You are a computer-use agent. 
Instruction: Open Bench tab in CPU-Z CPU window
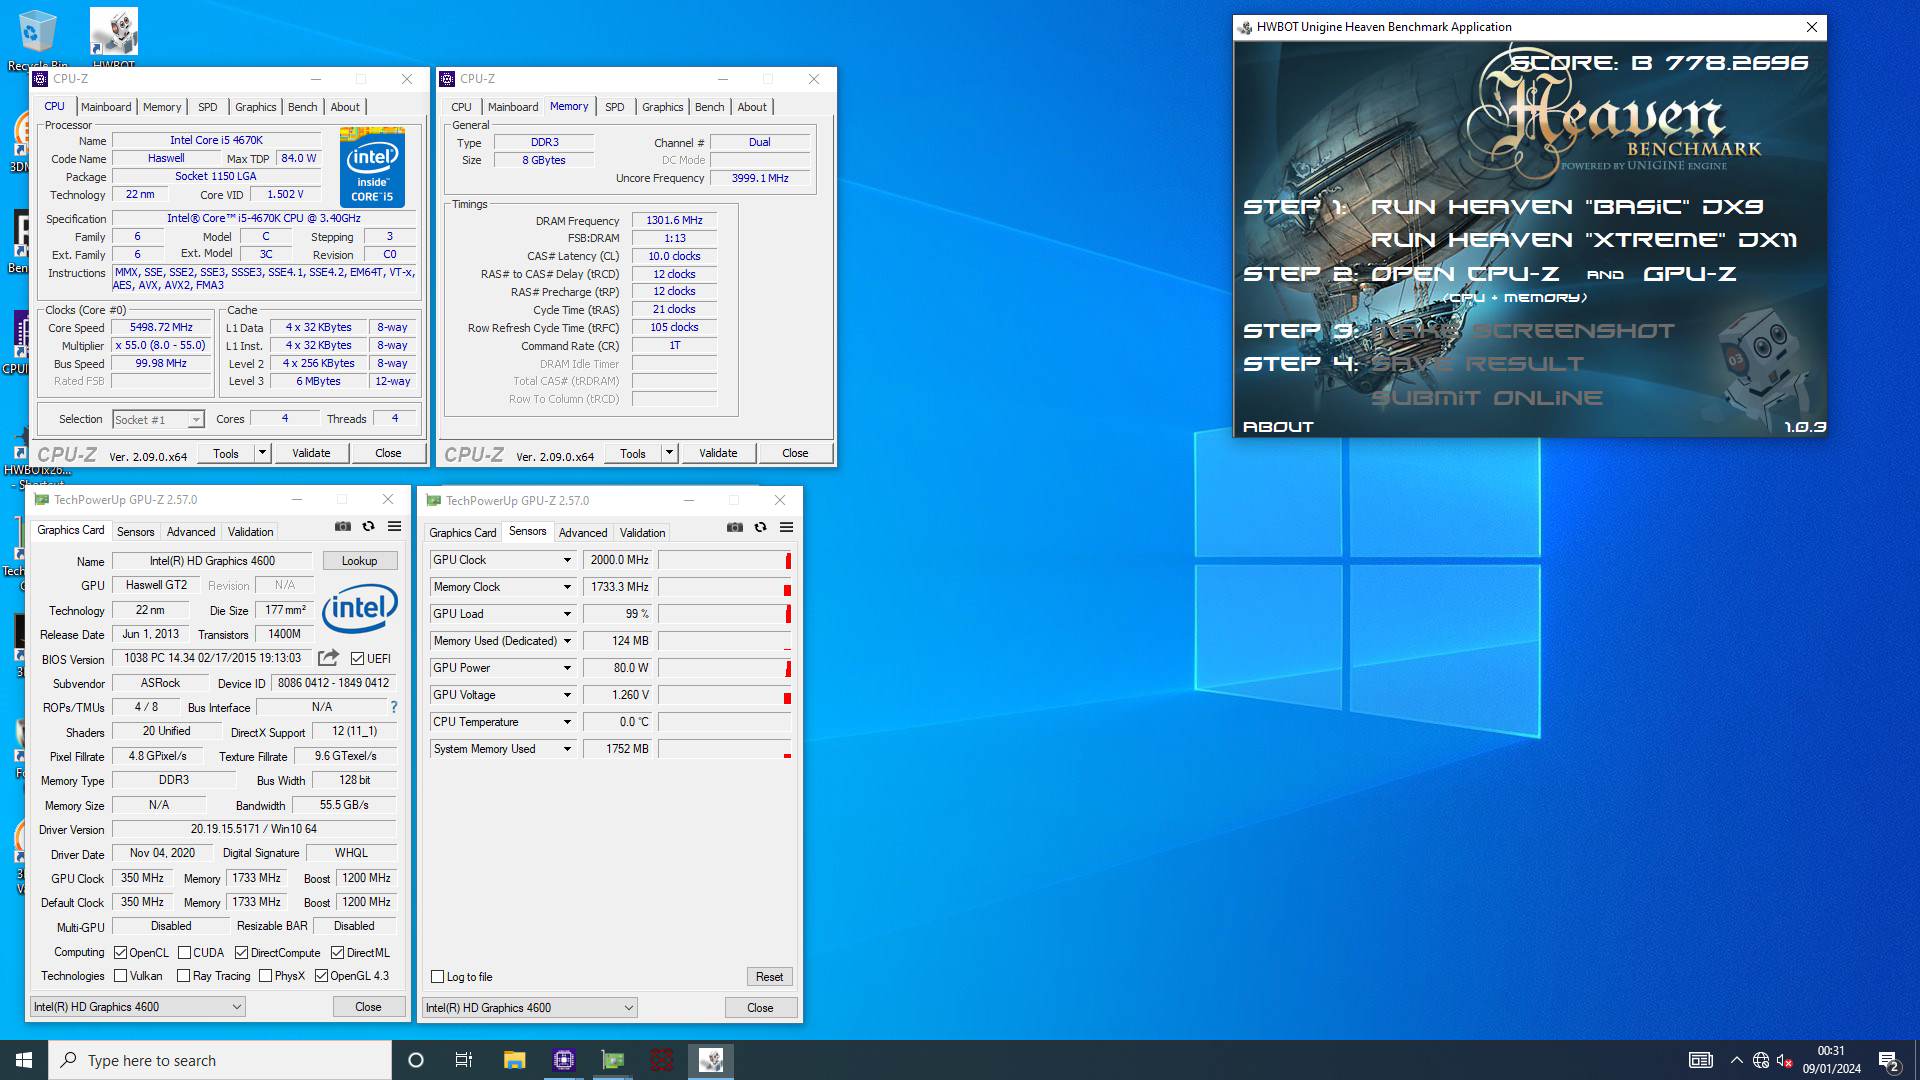[x=303, y=107]
